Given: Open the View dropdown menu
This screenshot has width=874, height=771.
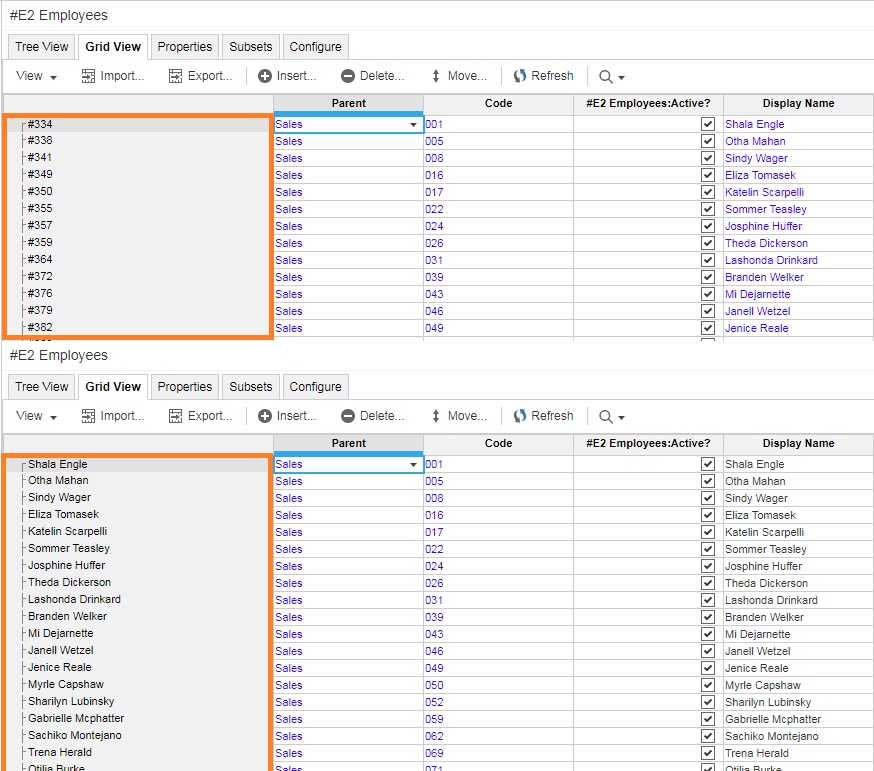Looking at the screenshot, I should coord(35,76).
